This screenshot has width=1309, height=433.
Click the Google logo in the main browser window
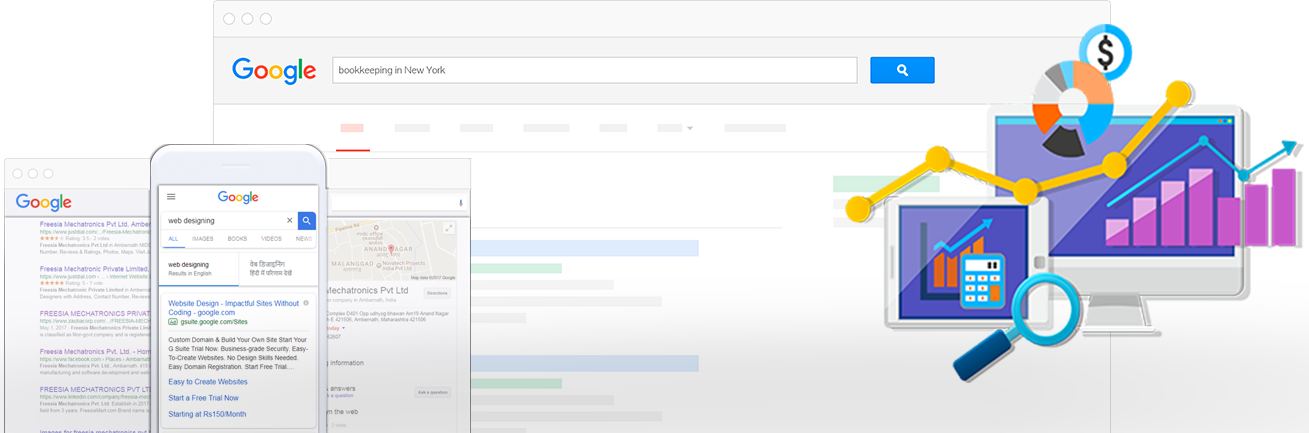274,70
